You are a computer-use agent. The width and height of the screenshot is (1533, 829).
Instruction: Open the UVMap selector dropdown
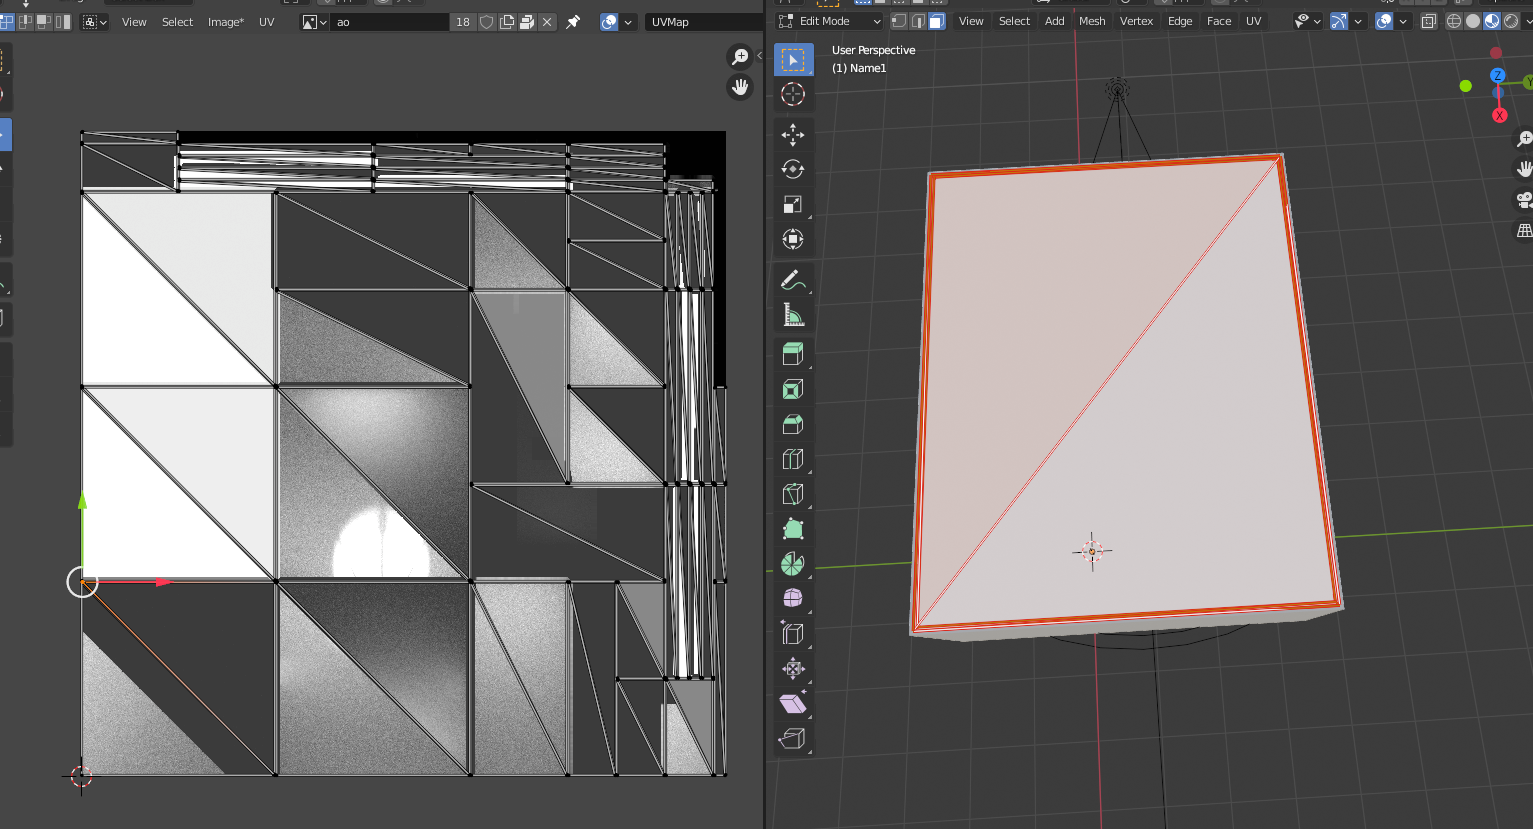[x=703, y=21]
